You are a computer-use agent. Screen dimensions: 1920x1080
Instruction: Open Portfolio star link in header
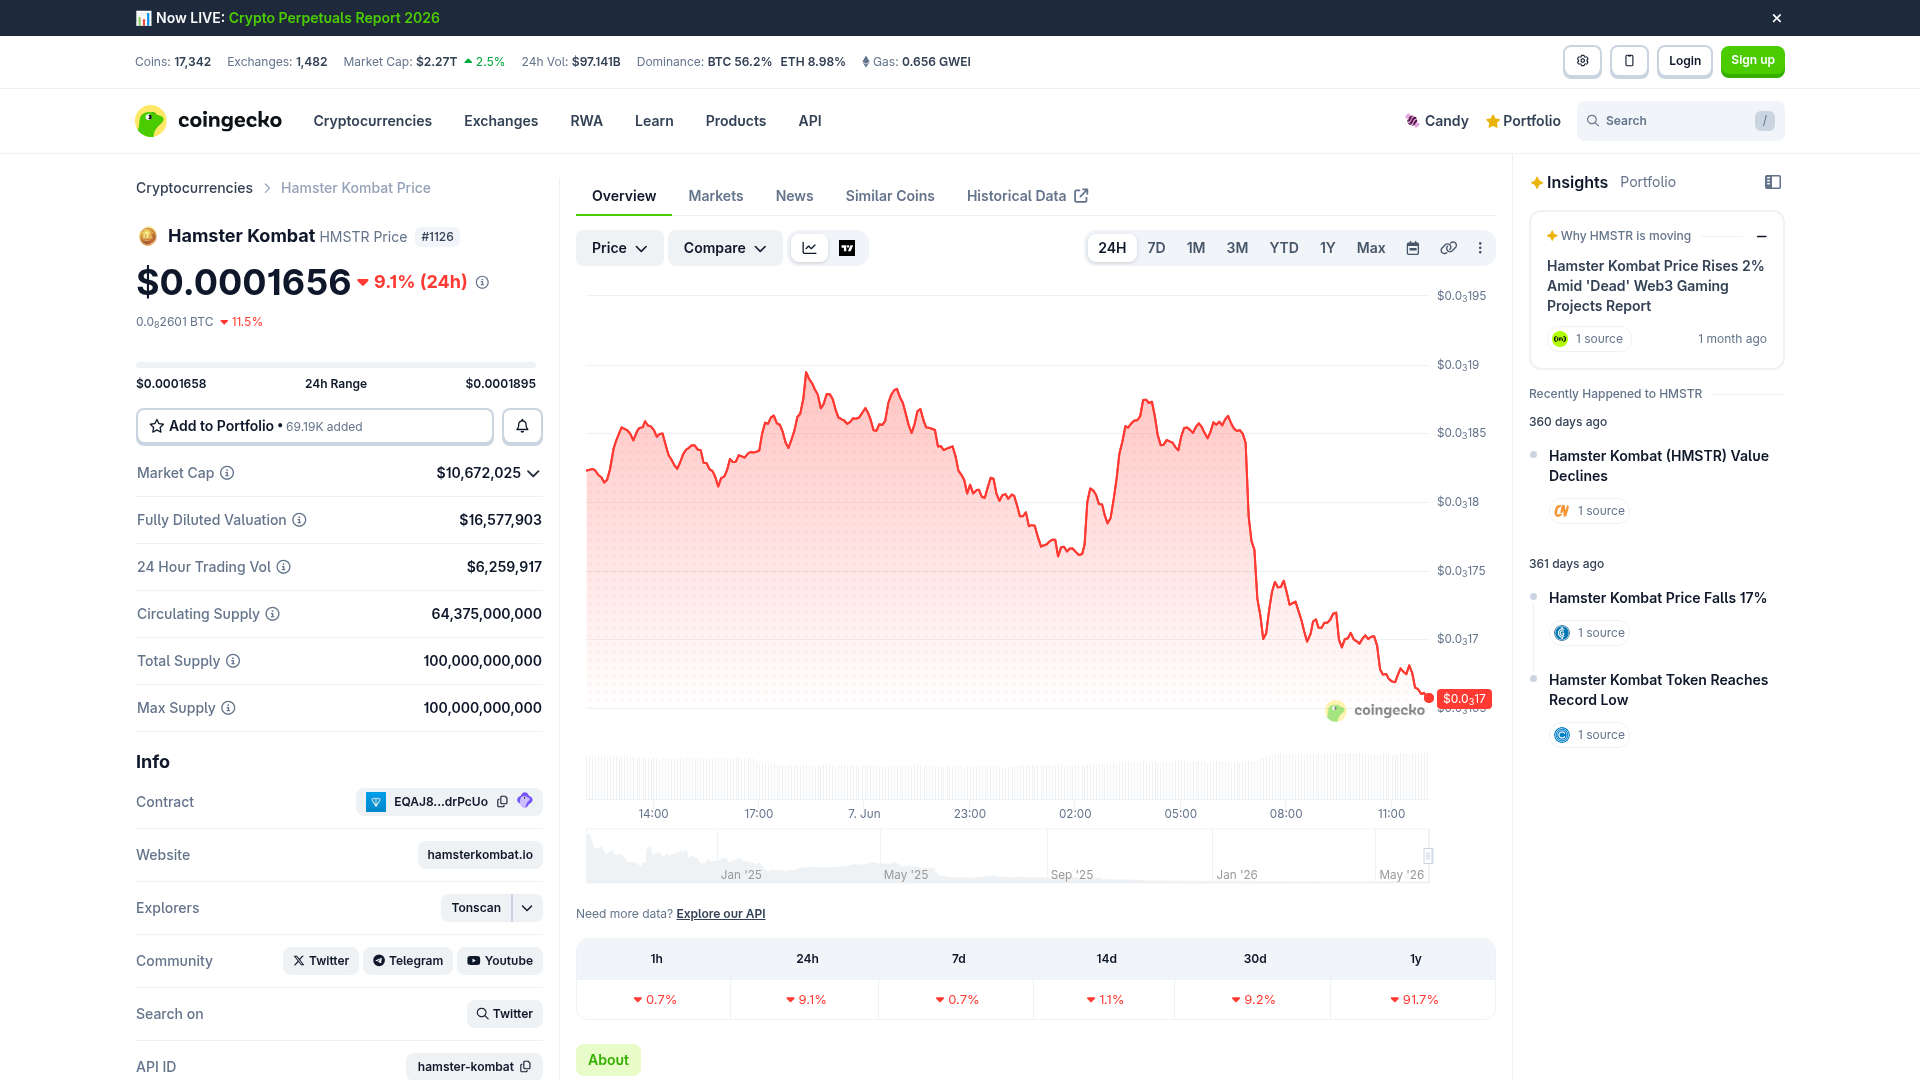pyautogui.click(x=1523, y=121)
